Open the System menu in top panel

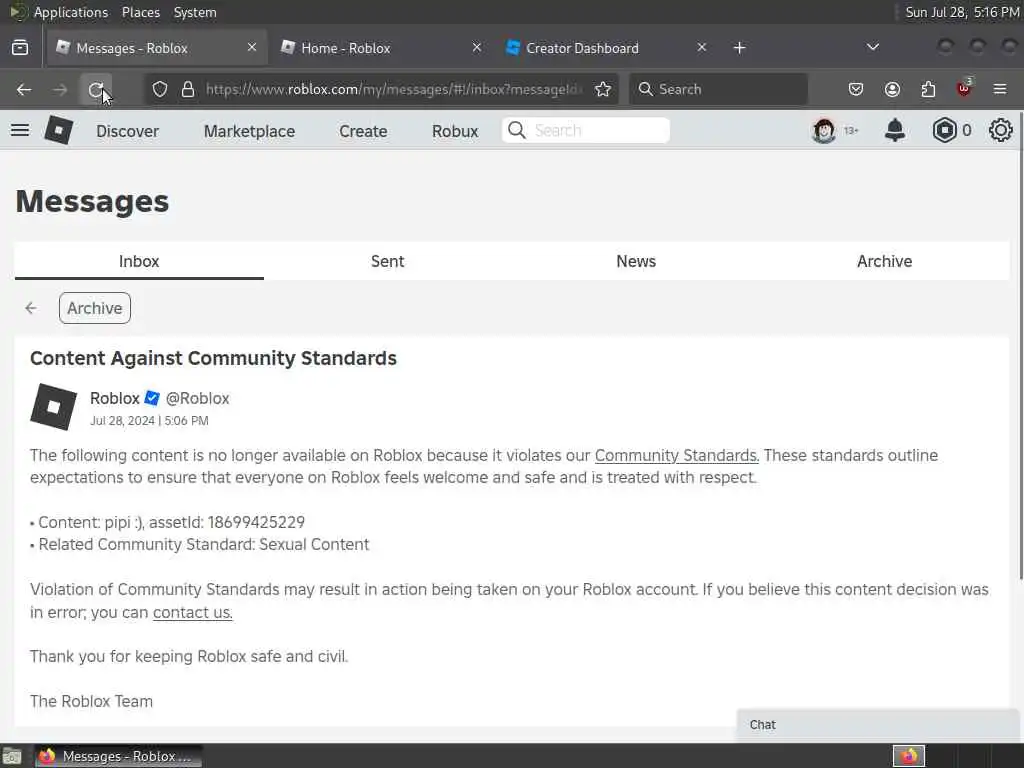pyautogui.click(x=195, y=12)
